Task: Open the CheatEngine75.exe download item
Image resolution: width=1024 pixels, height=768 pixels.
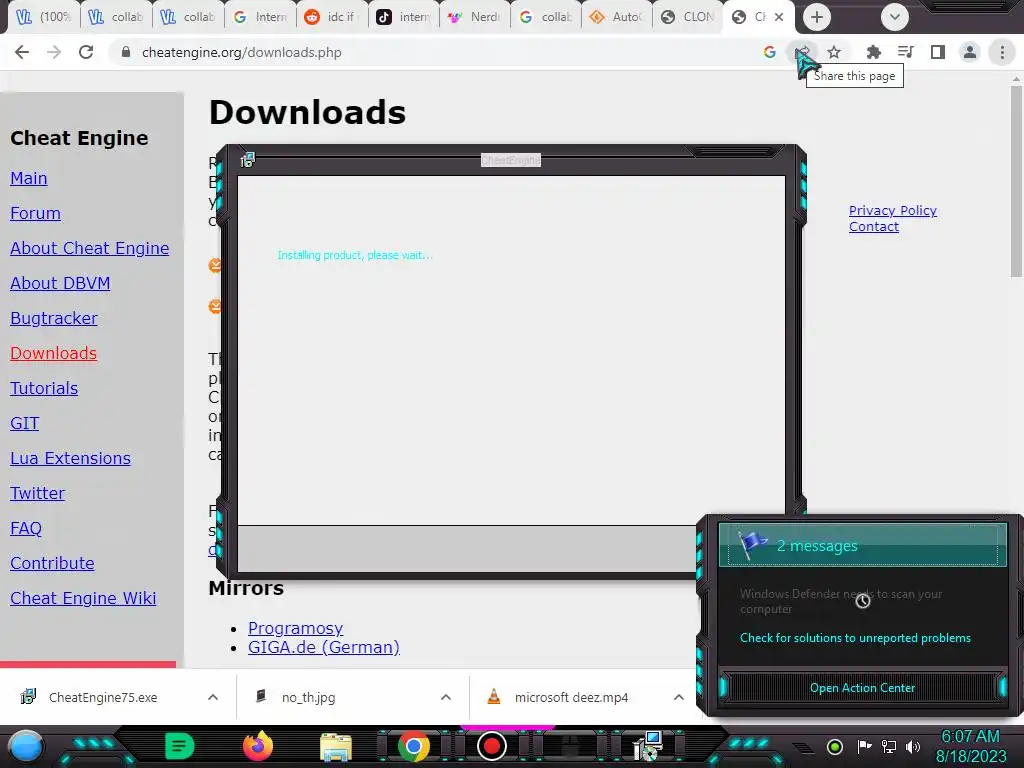Action: 103,697
